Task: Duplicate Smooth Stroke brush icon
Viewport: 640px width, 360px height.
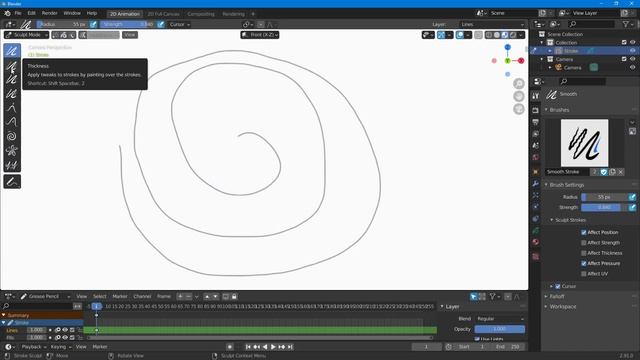Action: pos(612,172)
